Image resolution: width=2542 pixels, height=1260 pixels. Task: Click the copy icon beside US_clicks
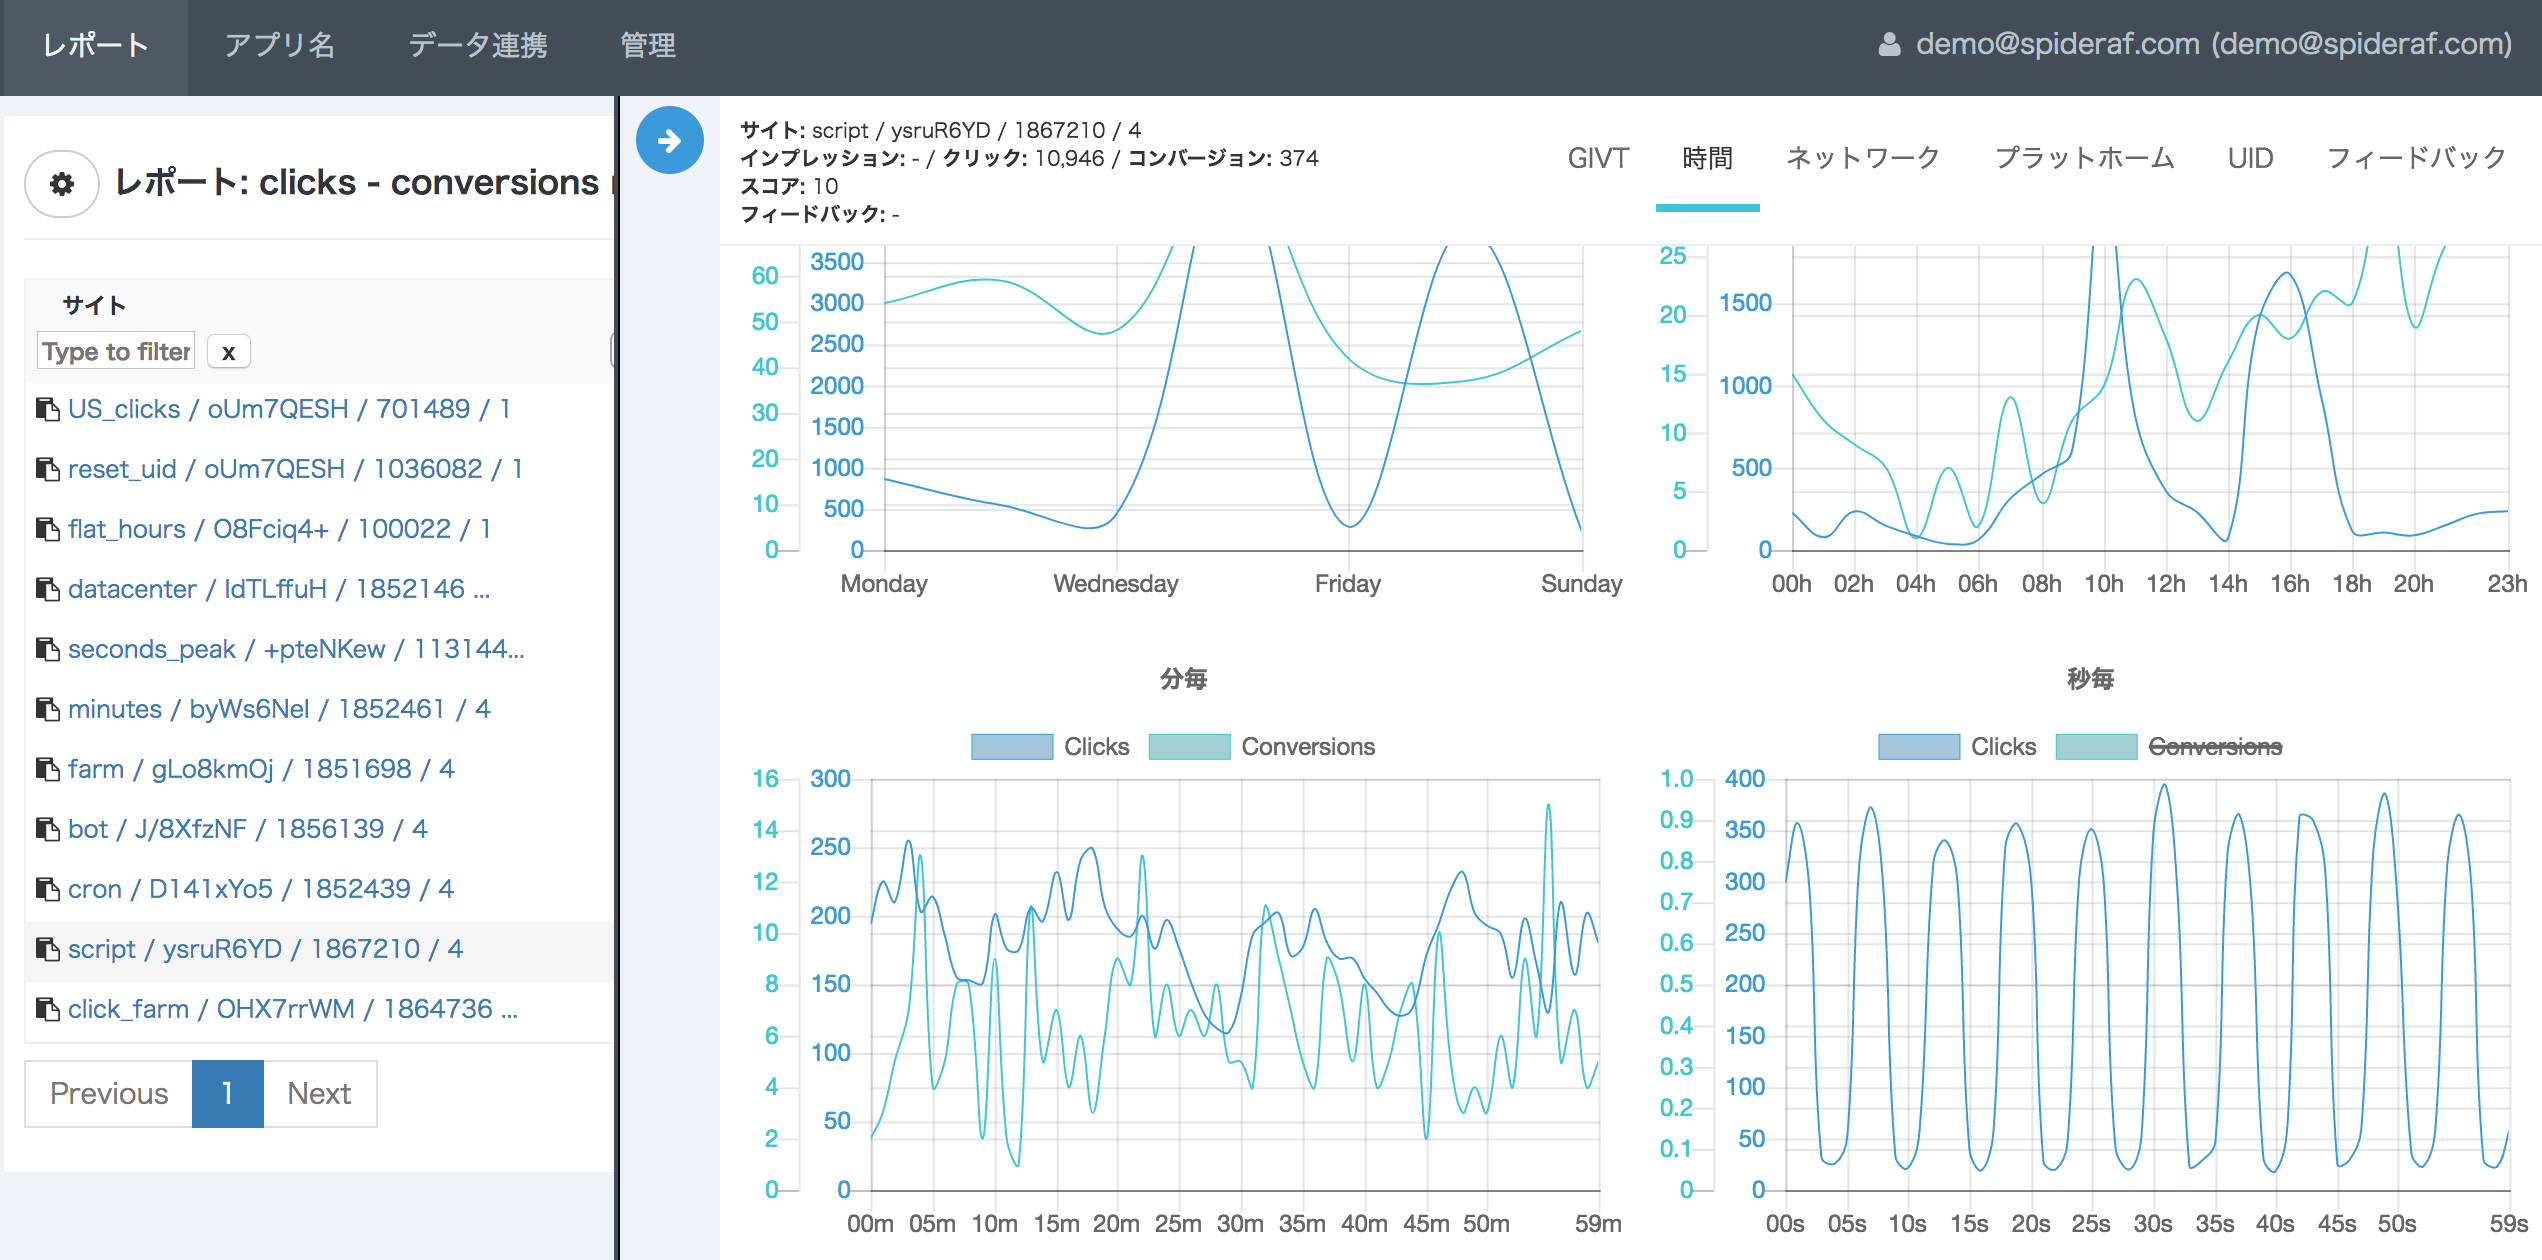[x=47, y=409]
